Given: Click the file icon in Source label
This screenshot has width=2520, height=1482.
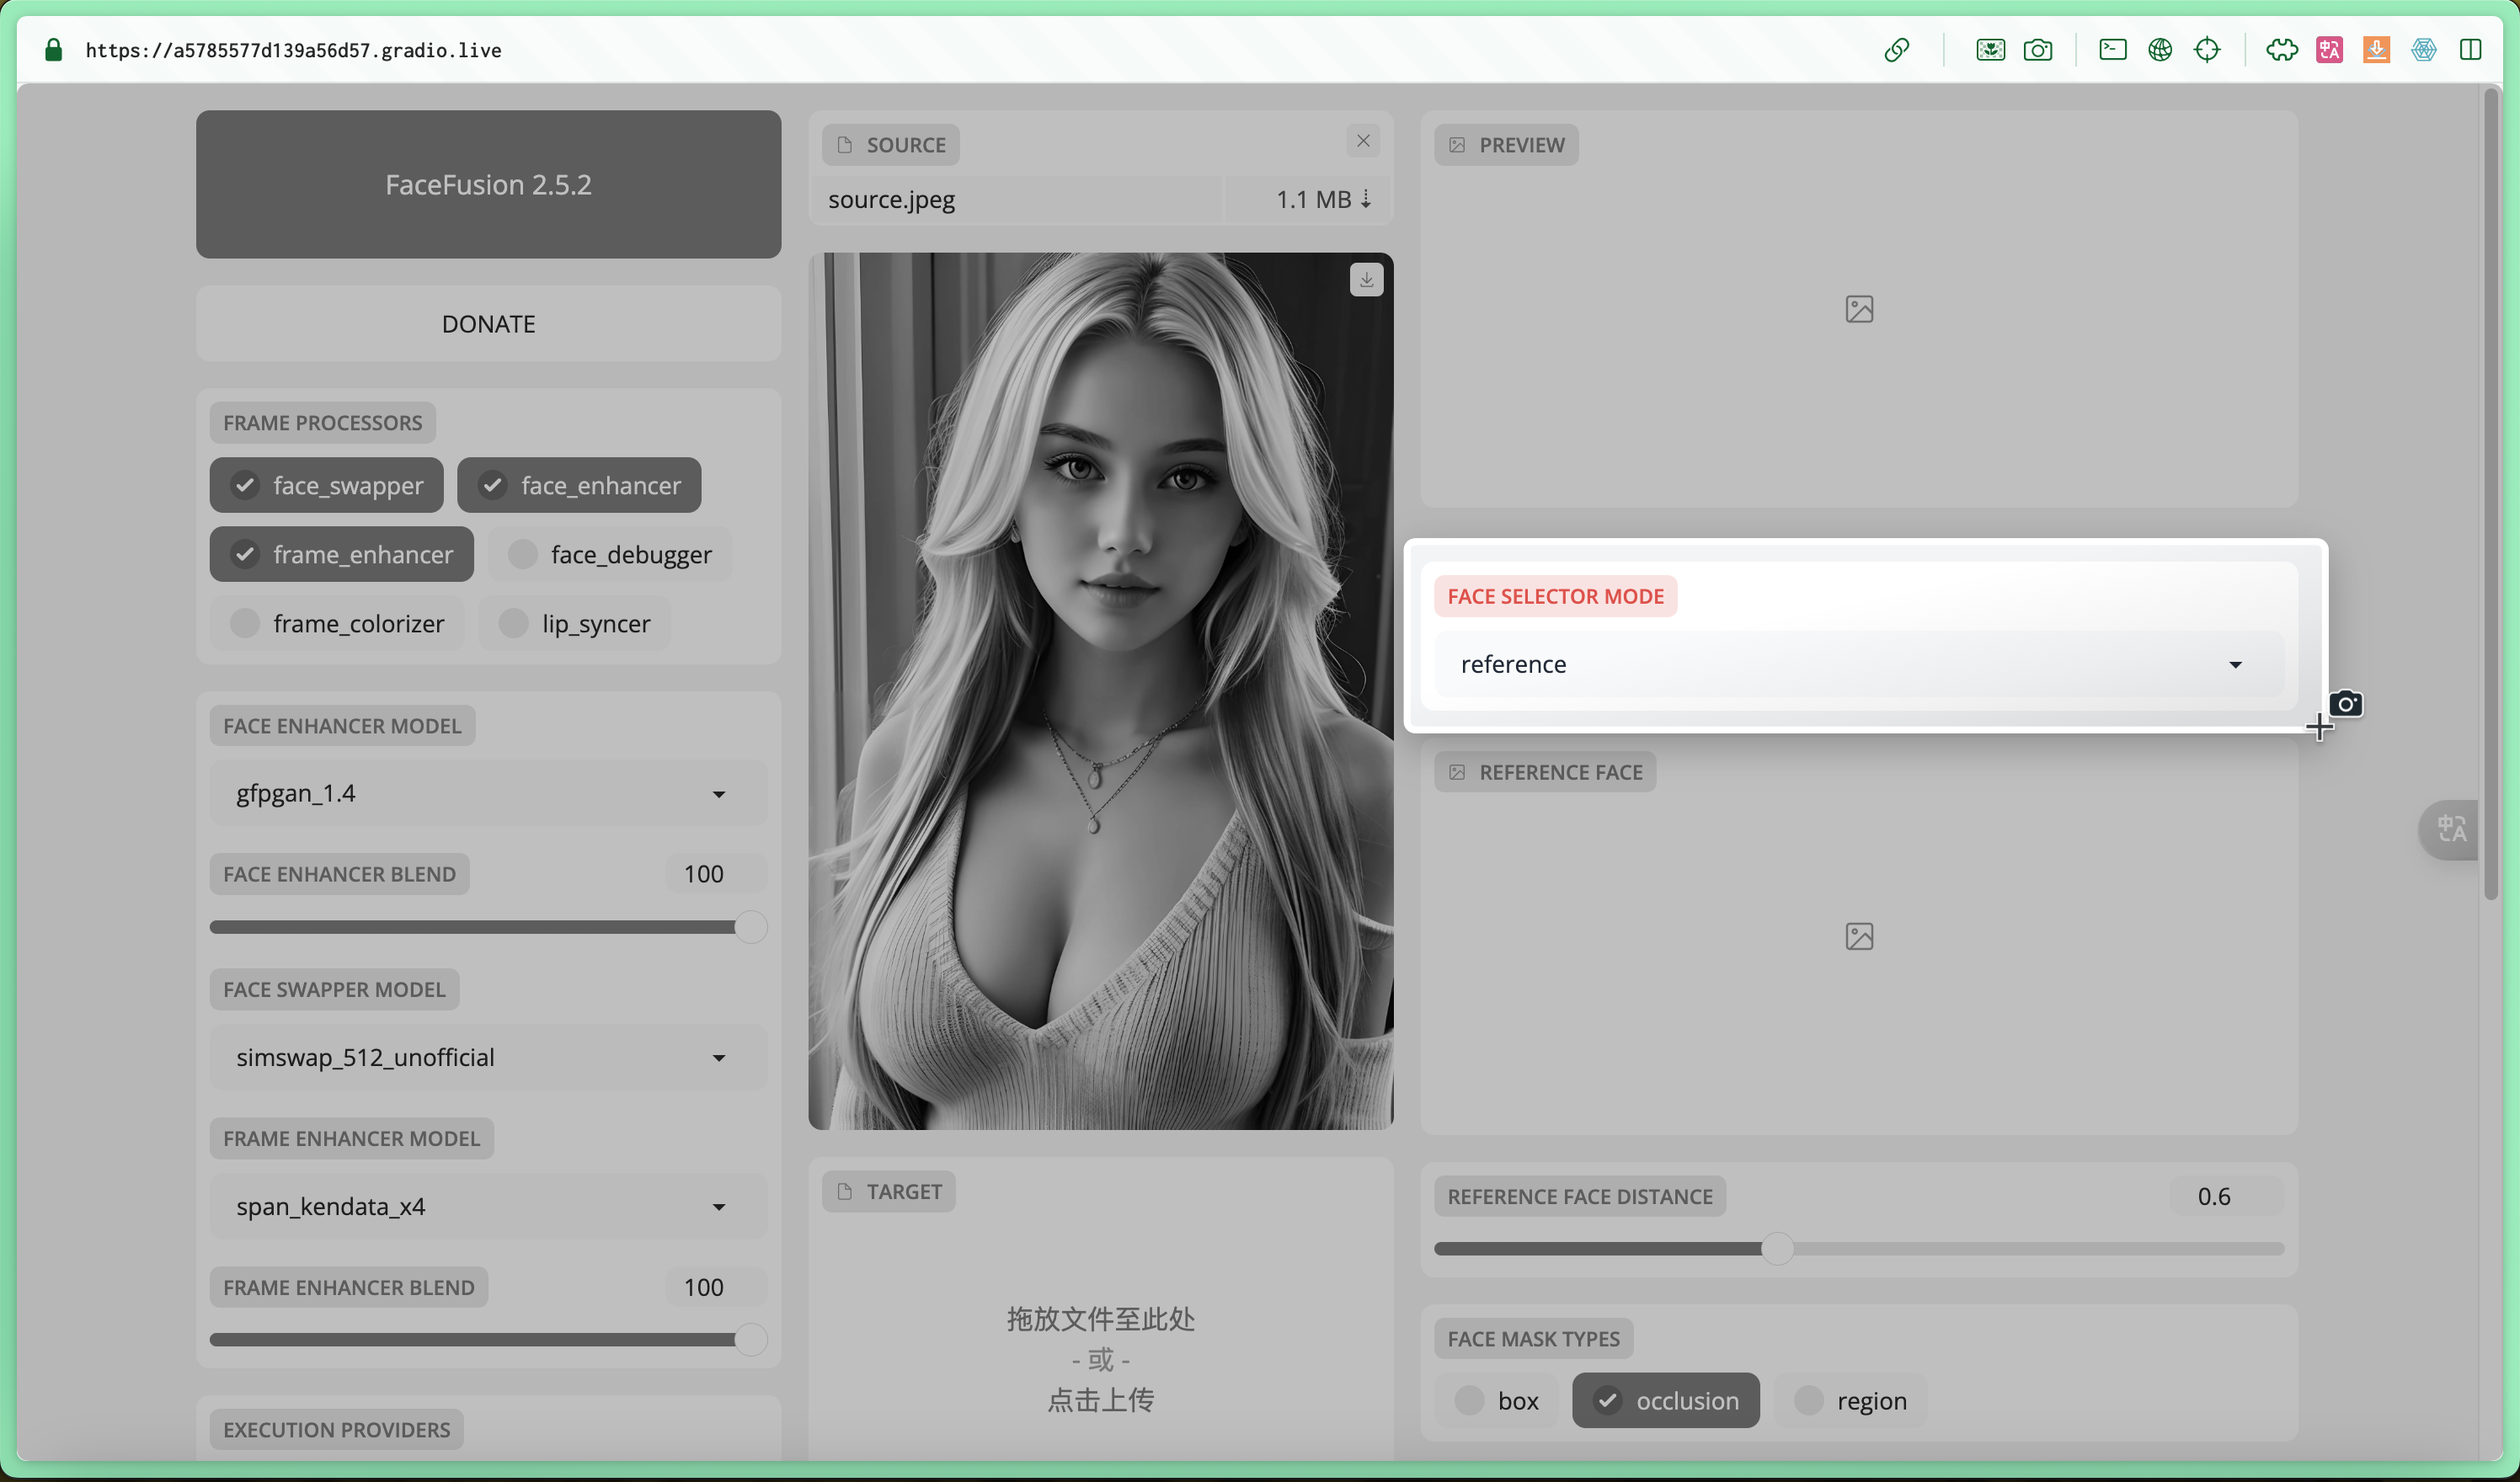Looking at the screenshot, I should (845, 145).
